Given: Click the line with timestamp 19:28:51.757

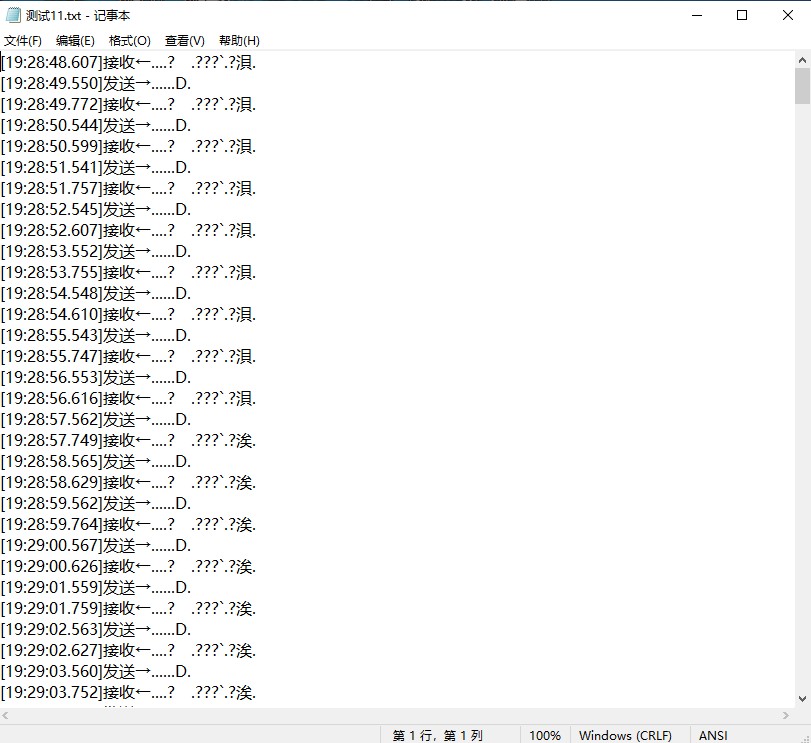Looking at the screenshot, I should pyautogui.click(x=128, y=188).
